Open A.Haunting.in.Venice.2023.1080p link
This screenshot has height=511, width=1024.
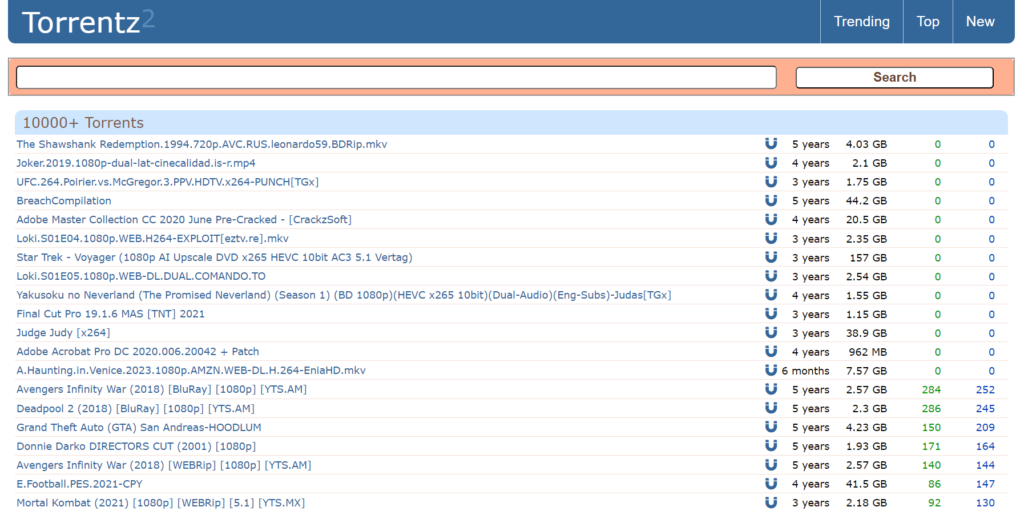[x=191, y=371]
